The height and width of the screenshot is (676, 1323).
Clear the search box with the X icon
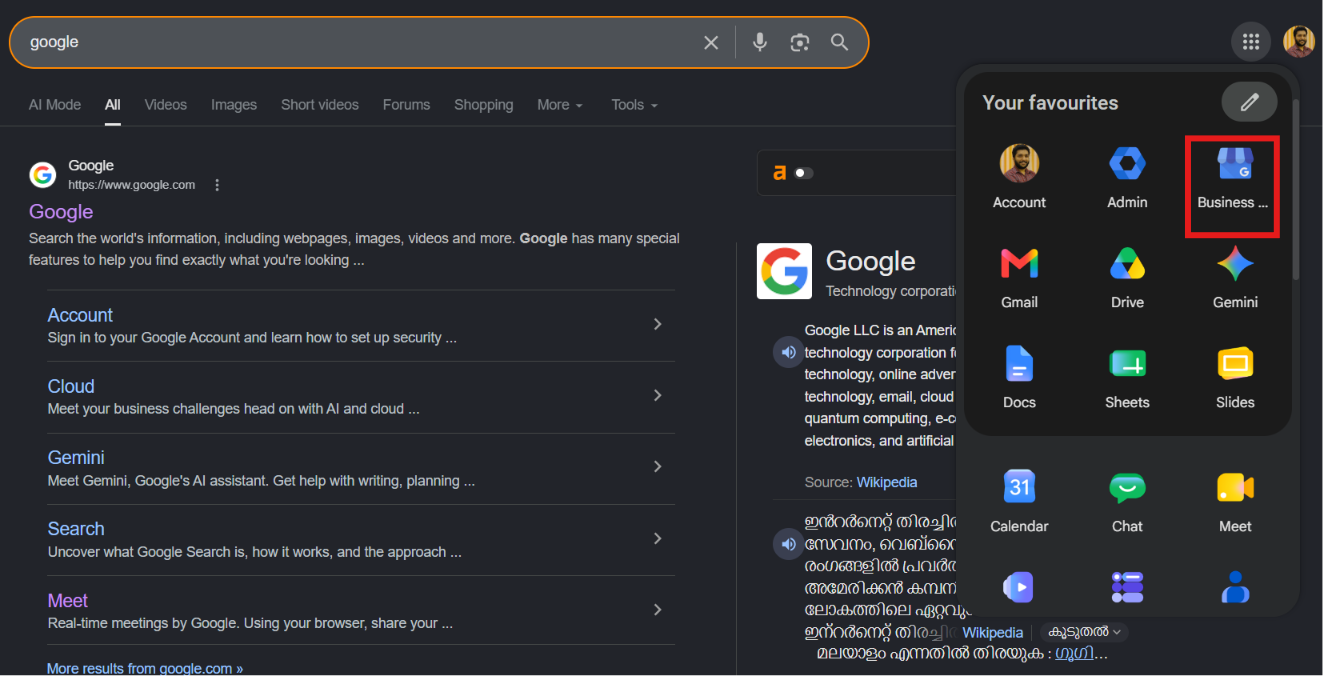pyautogui.click(x=711, y=42)
